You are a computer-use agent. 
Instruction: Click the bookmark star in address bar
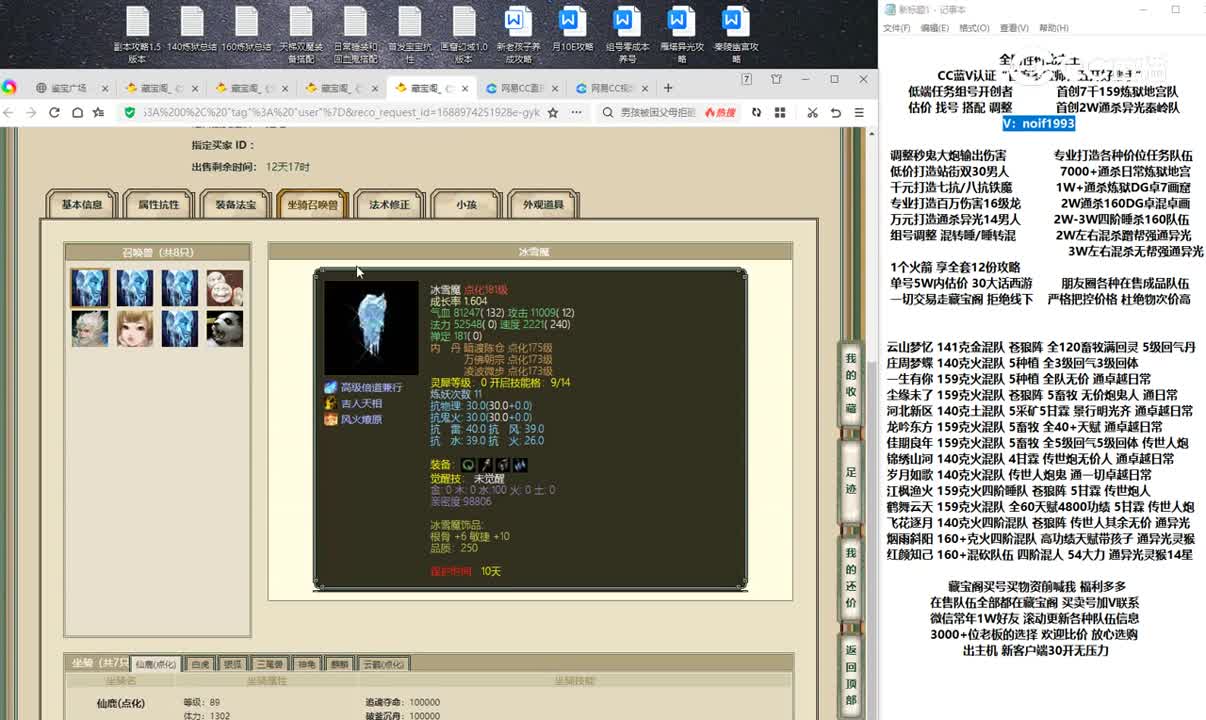[552, 113]
